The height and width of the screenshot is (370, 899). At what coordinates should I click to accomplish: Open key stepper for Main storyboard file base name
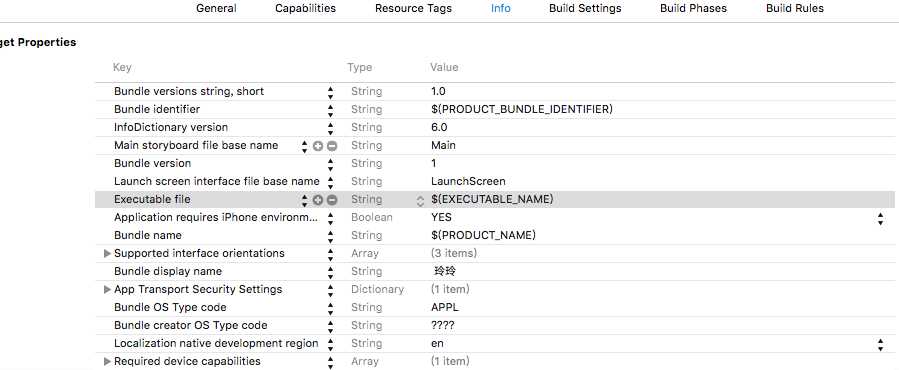[304, 146]
